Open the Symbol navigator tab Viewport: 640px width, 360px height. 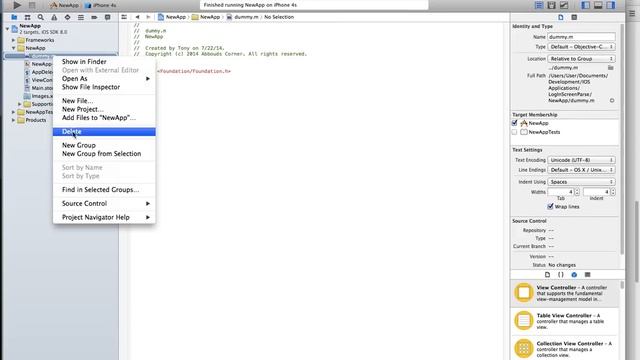pos(27,17)
